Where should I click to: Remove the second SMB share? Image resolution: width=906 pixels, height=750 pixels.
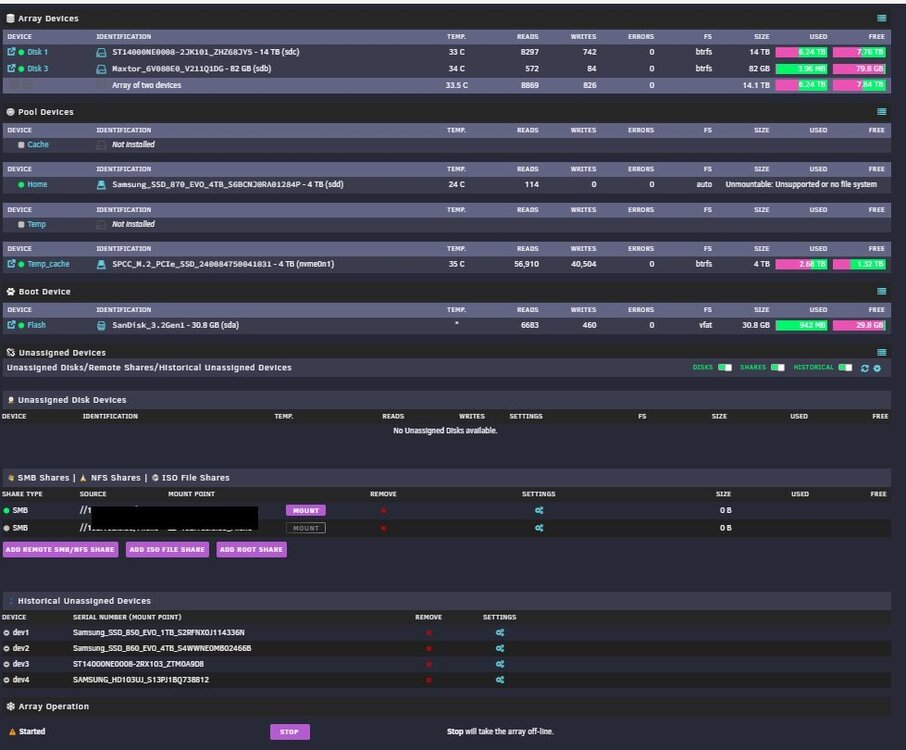point(383,528)
